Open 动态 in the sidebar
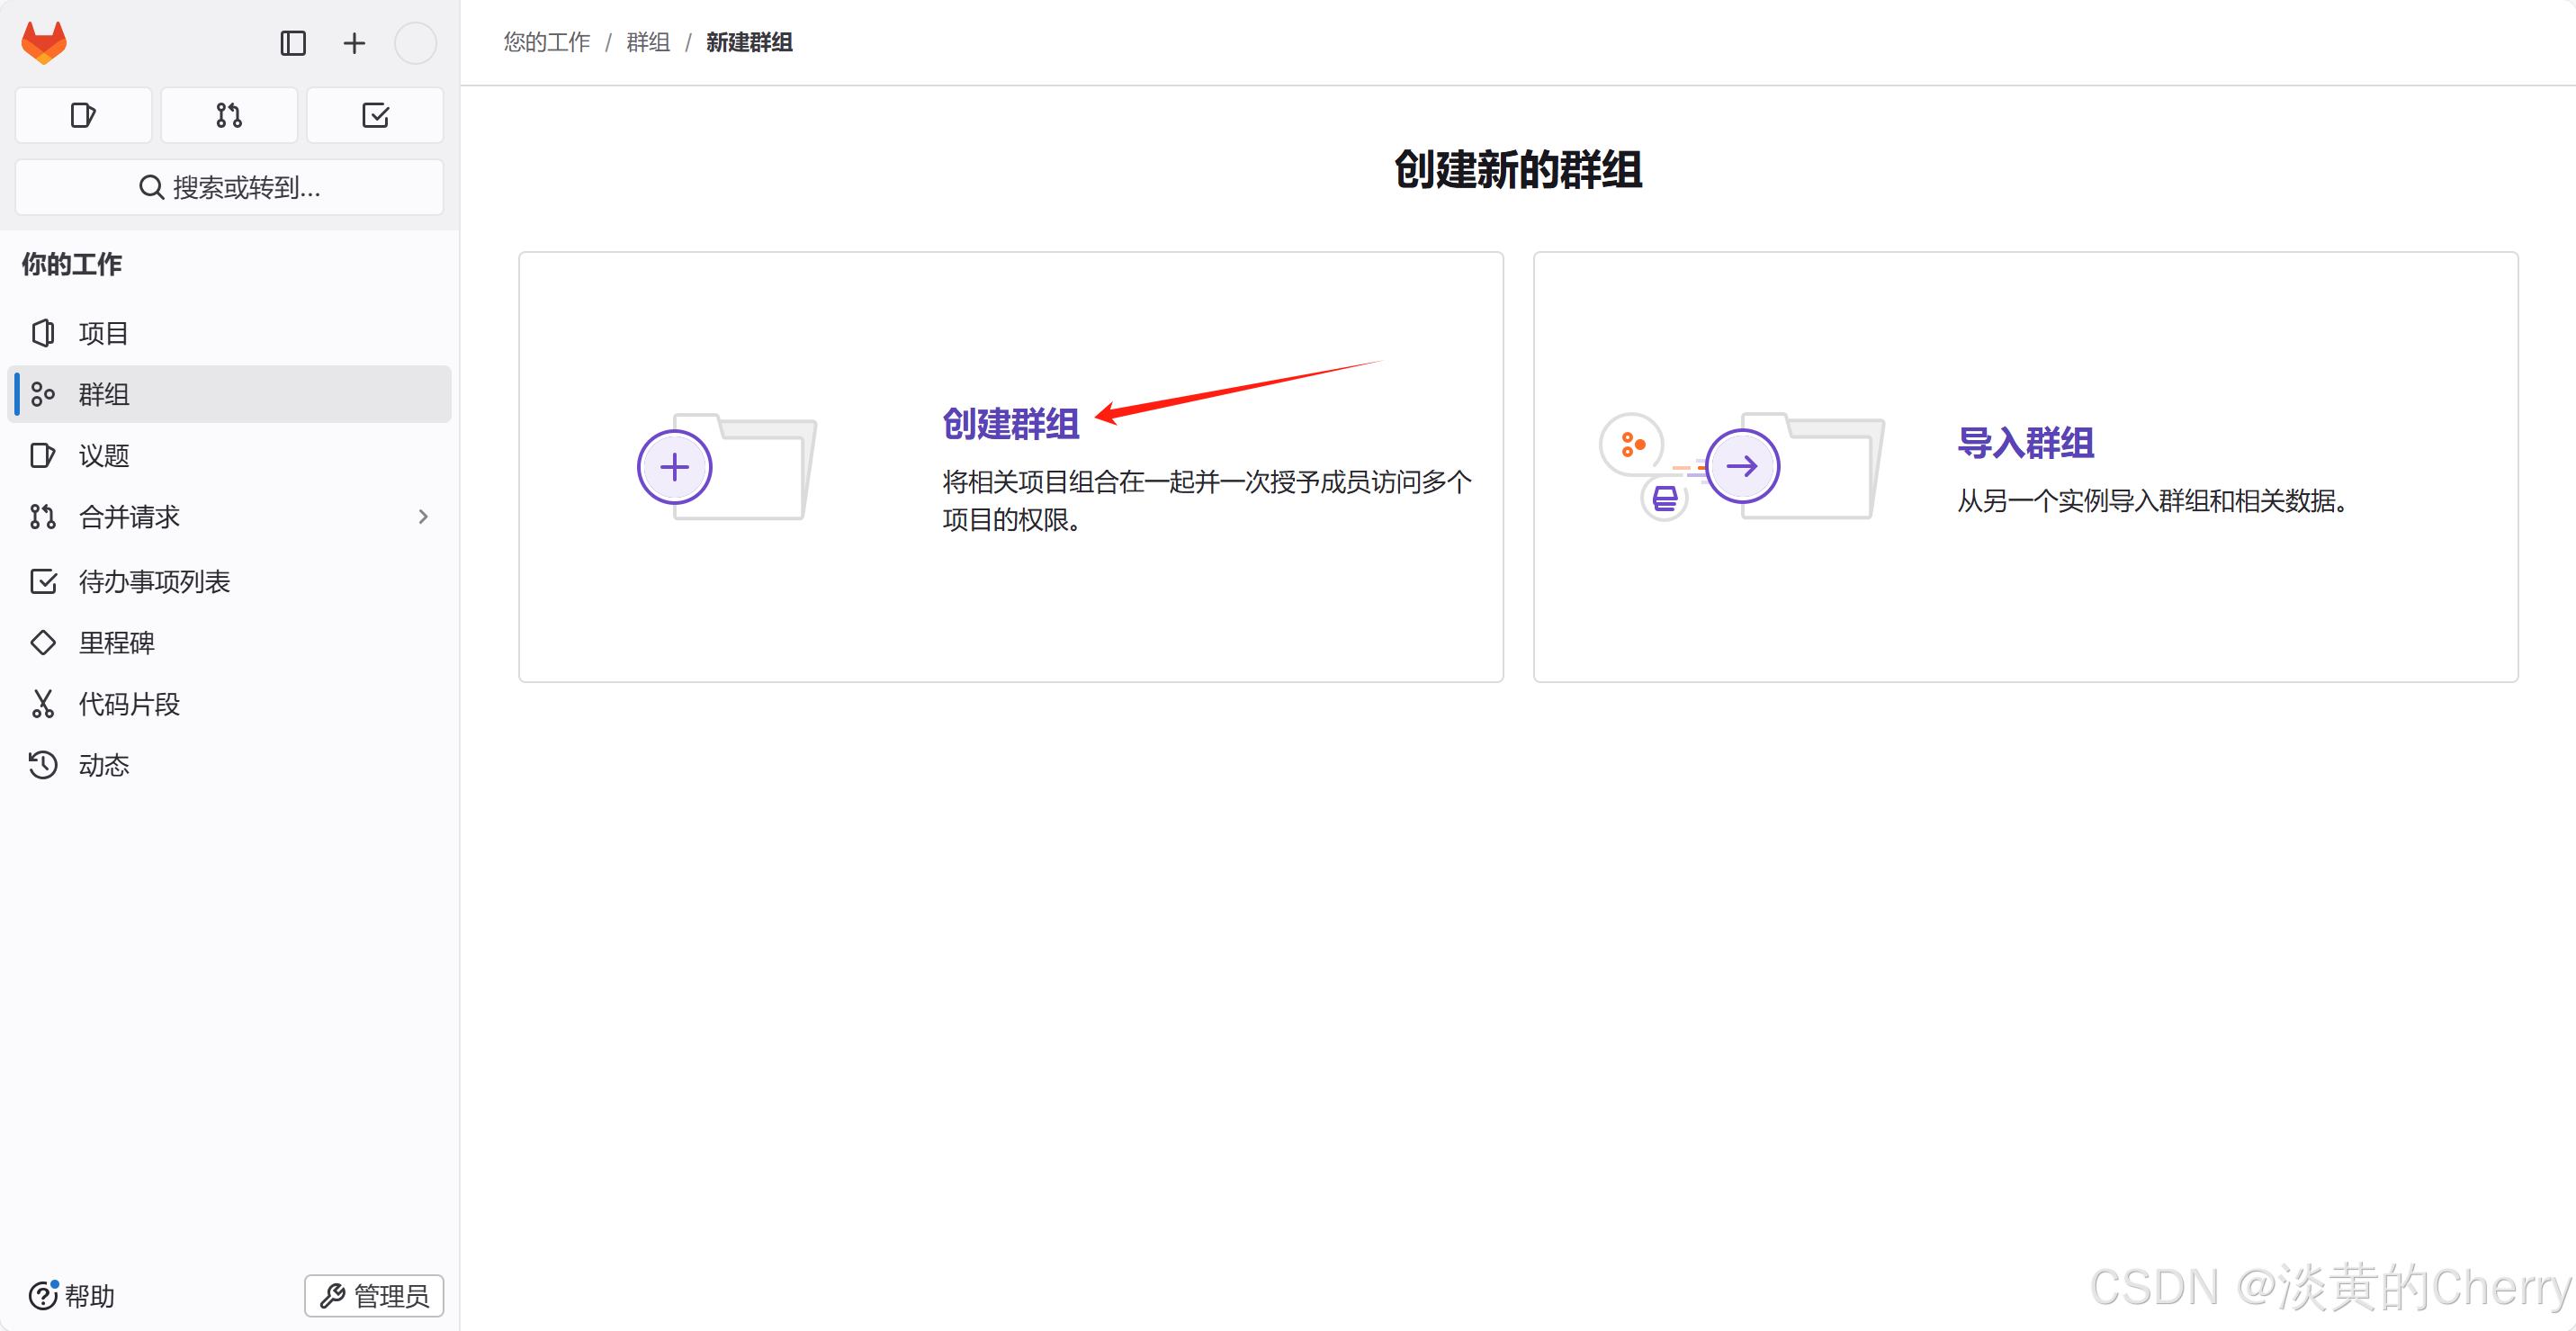This screenshot has width=2576, height=1331. [x=229, y=765]
